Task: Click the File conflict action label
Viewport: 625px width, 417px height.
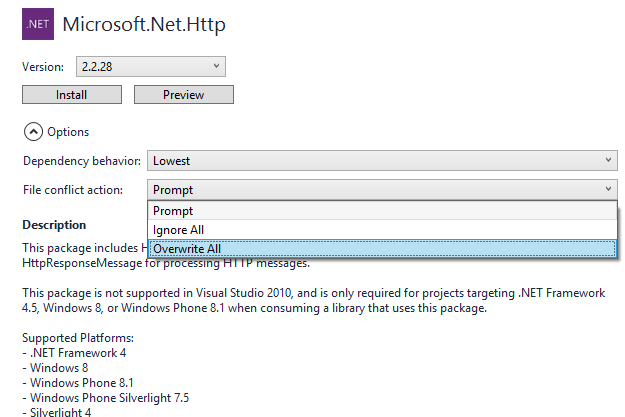Action: point(73,189)
